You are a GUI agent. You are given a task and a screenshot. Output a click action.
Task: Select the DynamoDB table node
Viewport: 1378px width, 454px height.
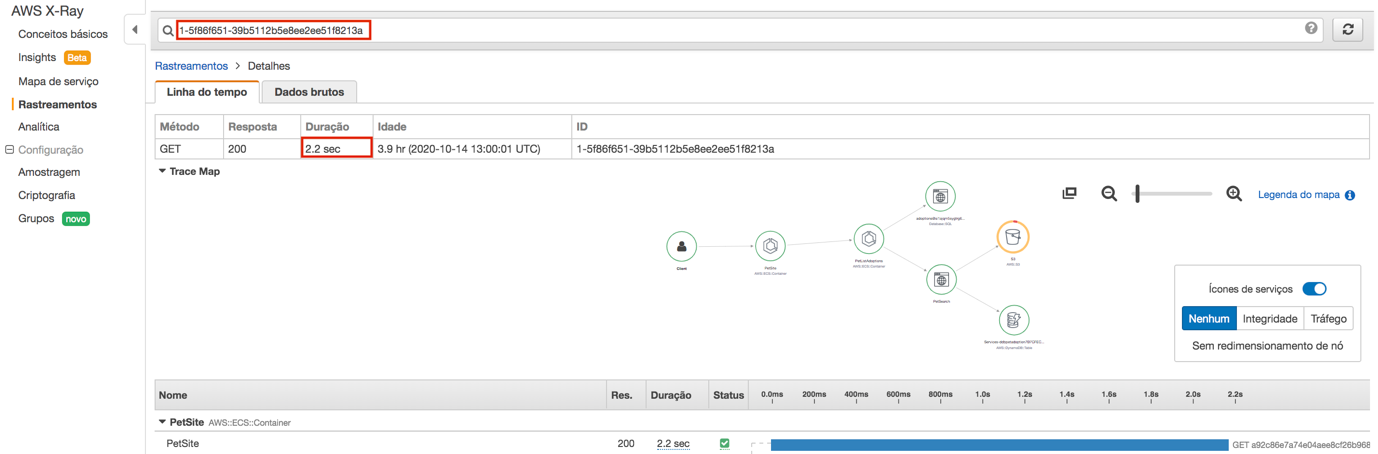coord(1013,320)
